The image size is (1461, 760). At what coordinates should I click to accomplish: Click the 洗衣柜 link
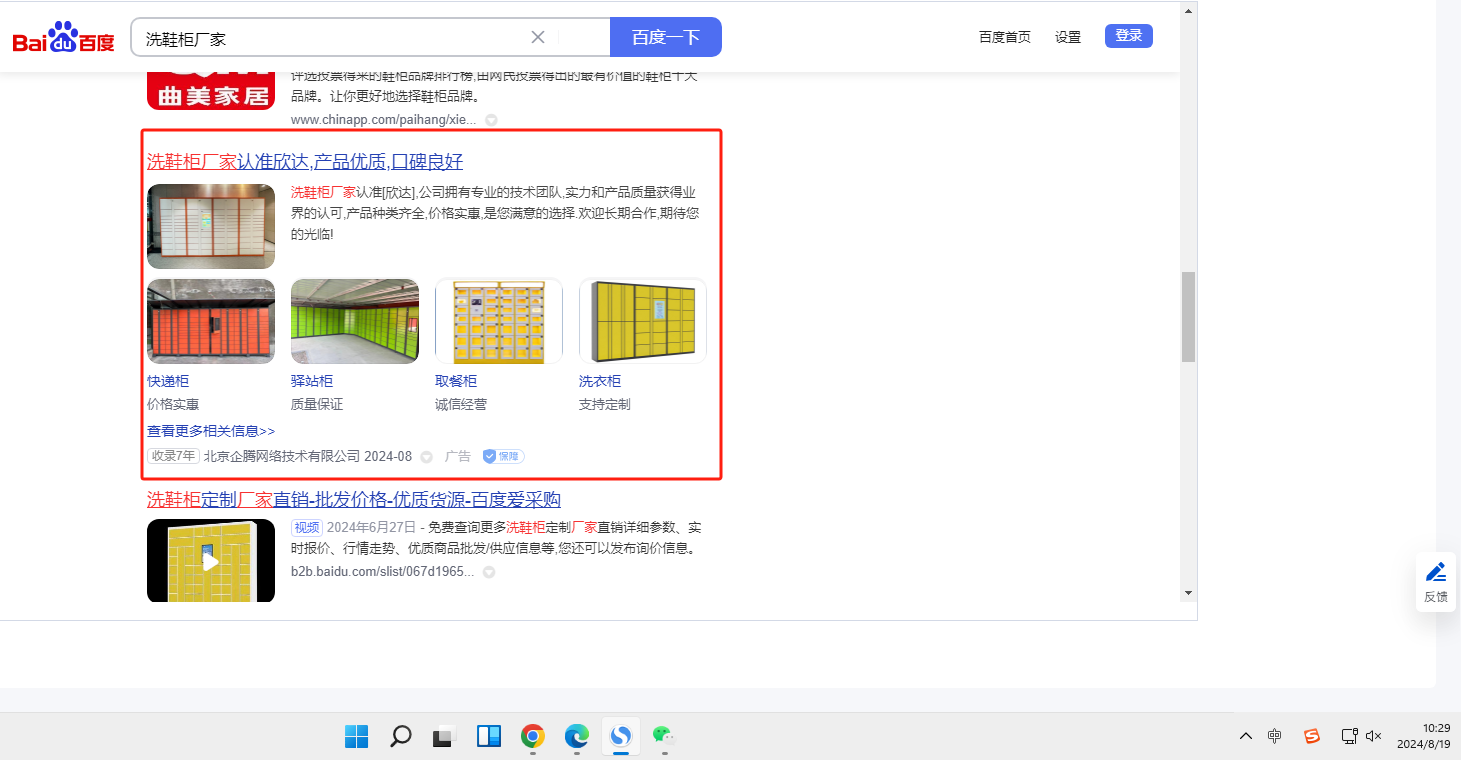click(x=600, y=381)
